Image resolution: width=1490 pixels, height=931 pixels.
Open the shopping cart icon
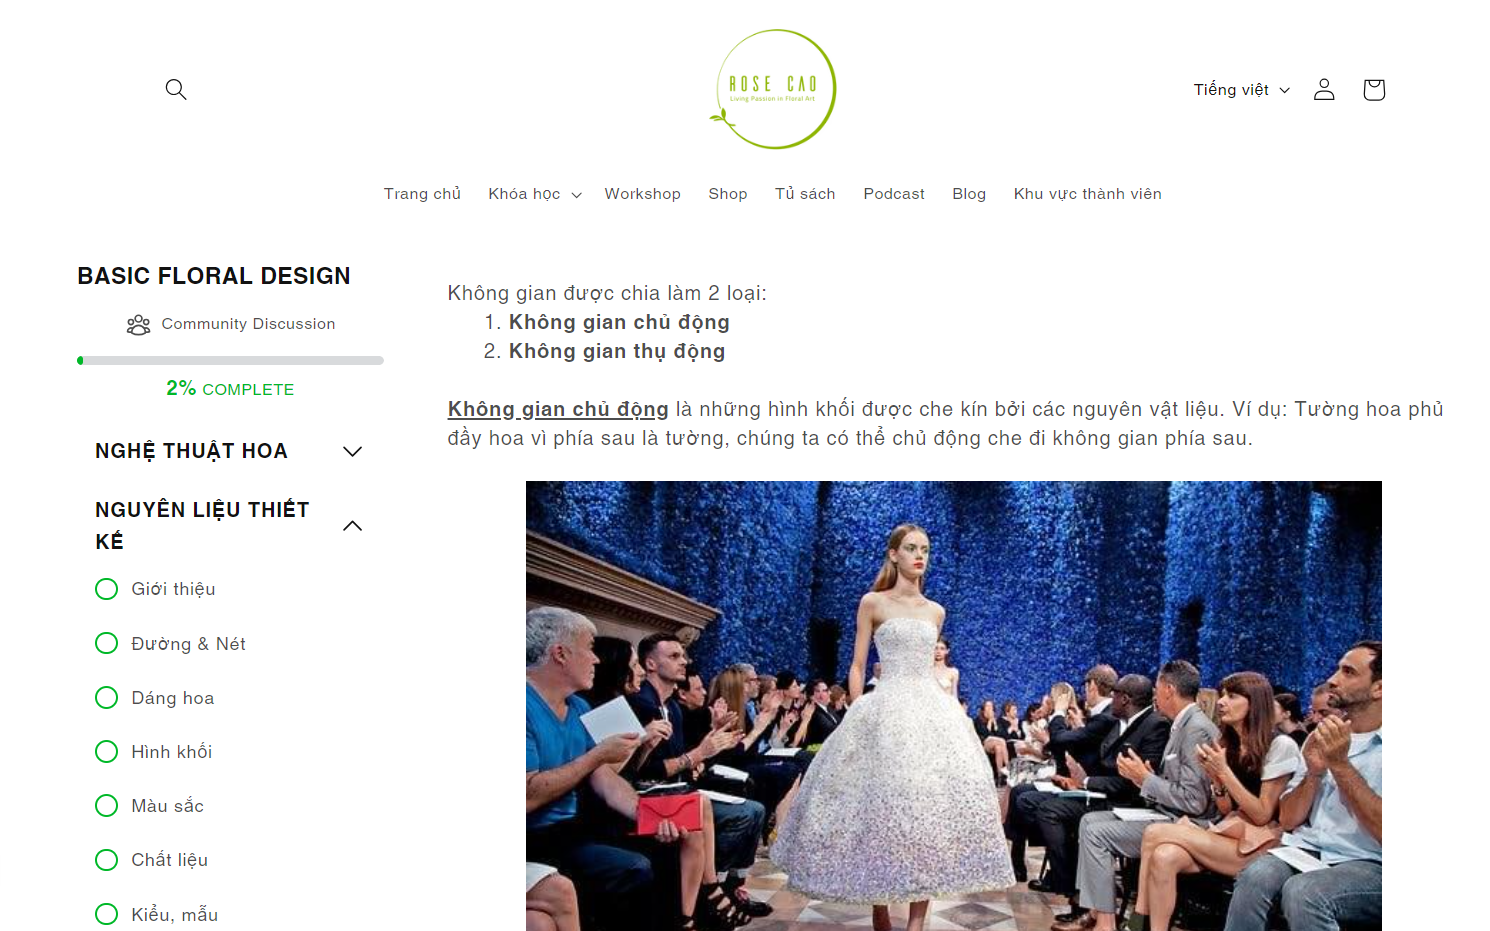[1374, 89]
